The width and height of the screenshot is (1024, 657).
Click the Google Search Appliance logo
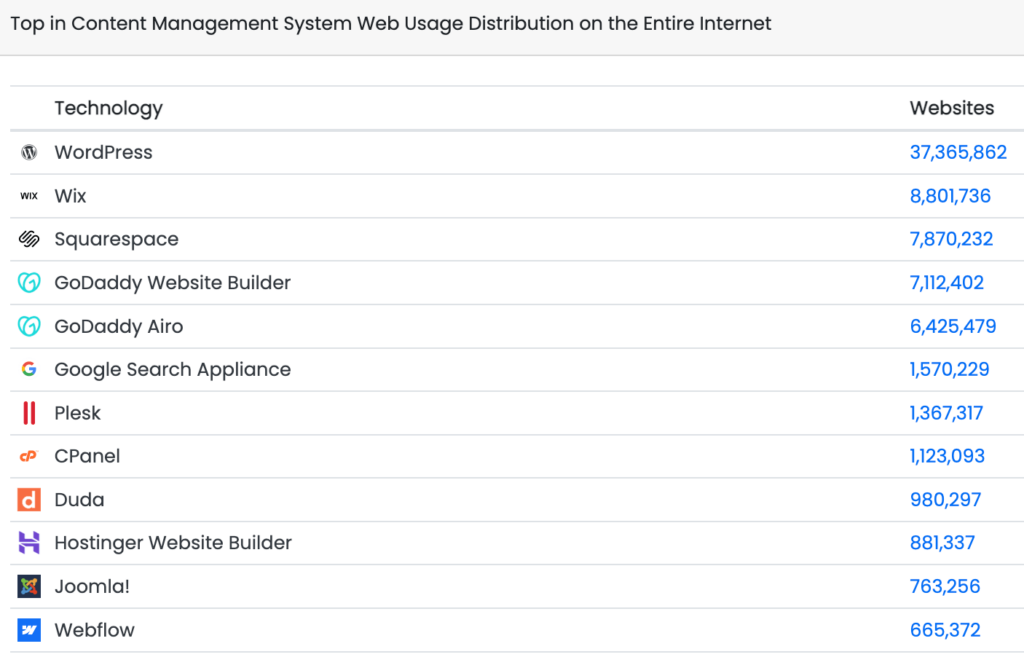coord(29,369)
